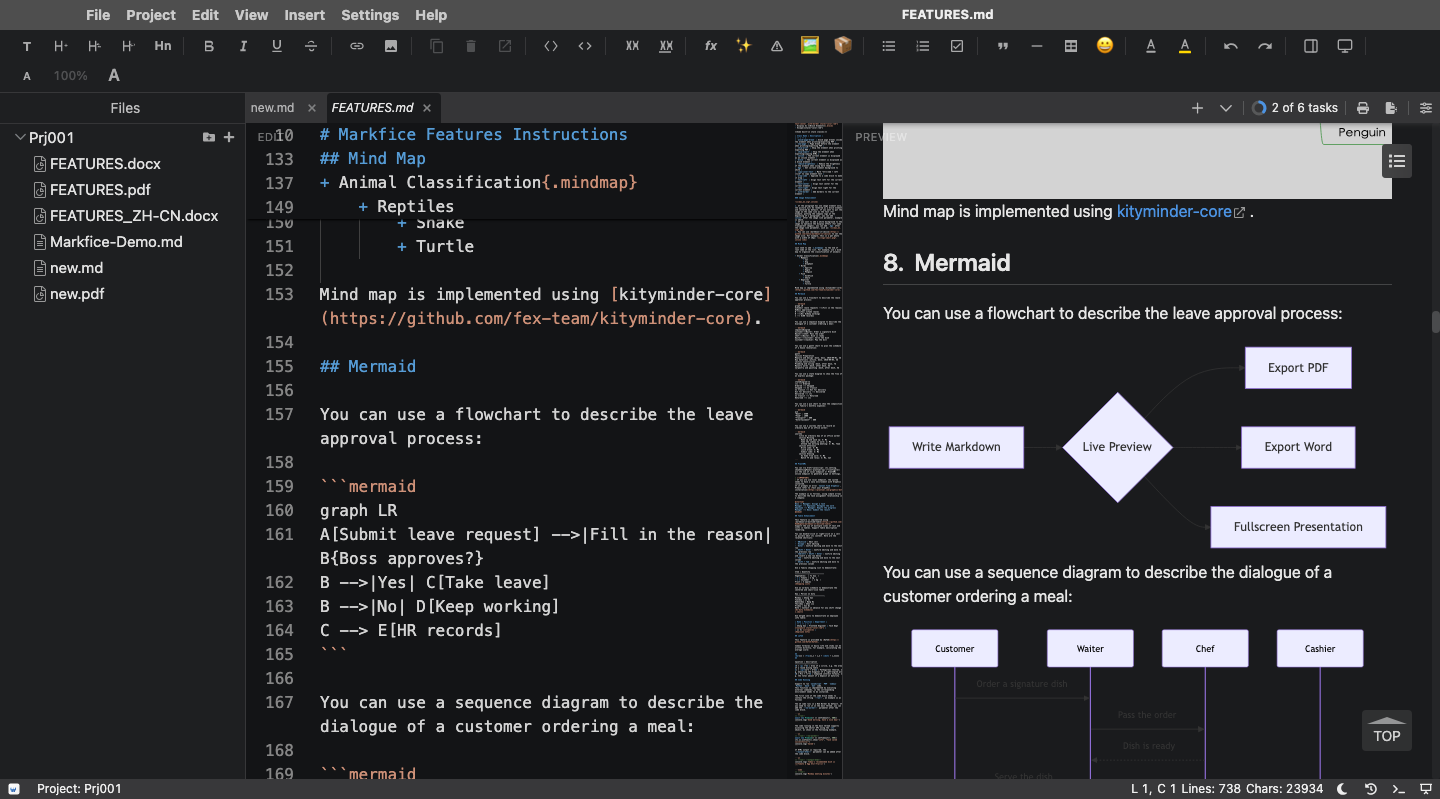Open FEATURES_ZH-CN.docx file
The height and width of the screenshot is (799, 1440).
tap(134, 216)
